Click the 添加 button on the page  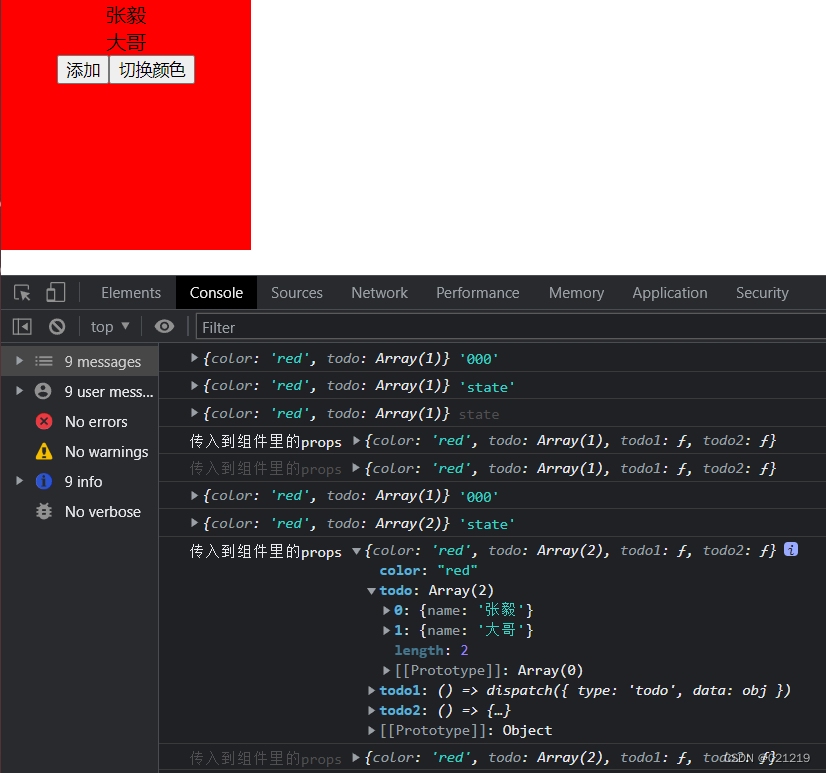[82, 69]
